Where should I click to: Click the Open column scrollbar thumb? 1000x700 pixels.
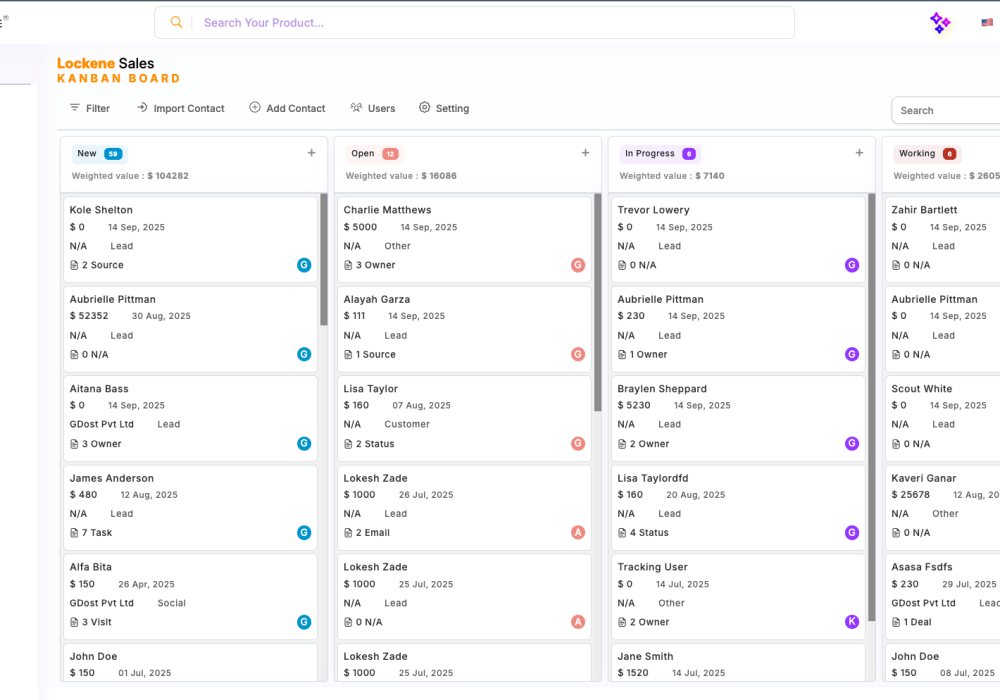point(597,302)
